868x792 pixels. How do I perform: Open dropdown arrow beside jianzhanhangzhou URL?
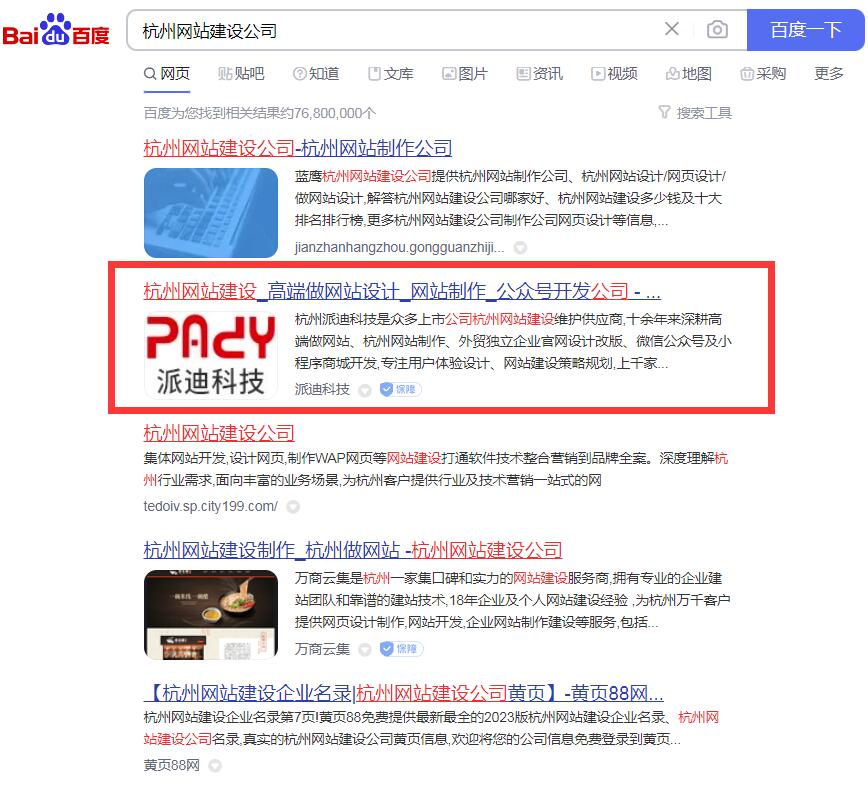[x=520, y=247]
